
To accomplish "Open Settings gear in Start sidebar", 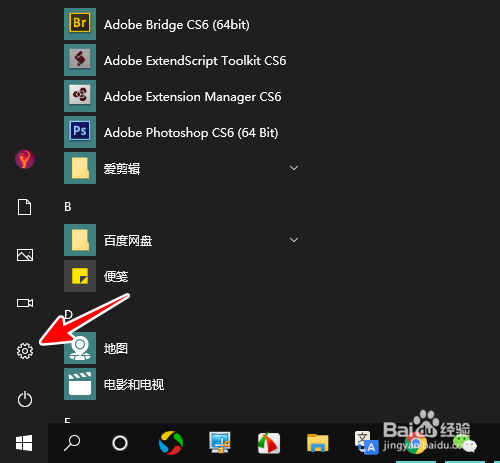I will pyautogui.click(x=25, y=351).
